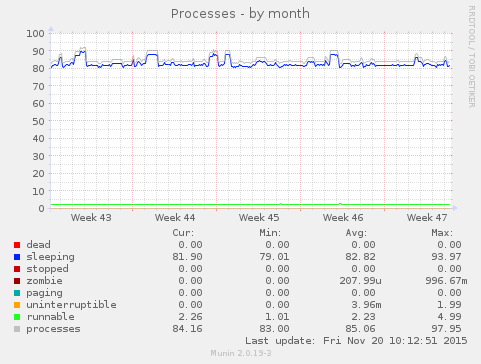Click processes minimum value 83.00
Viewport: 481px width, 364px height.
click(274, 329)
